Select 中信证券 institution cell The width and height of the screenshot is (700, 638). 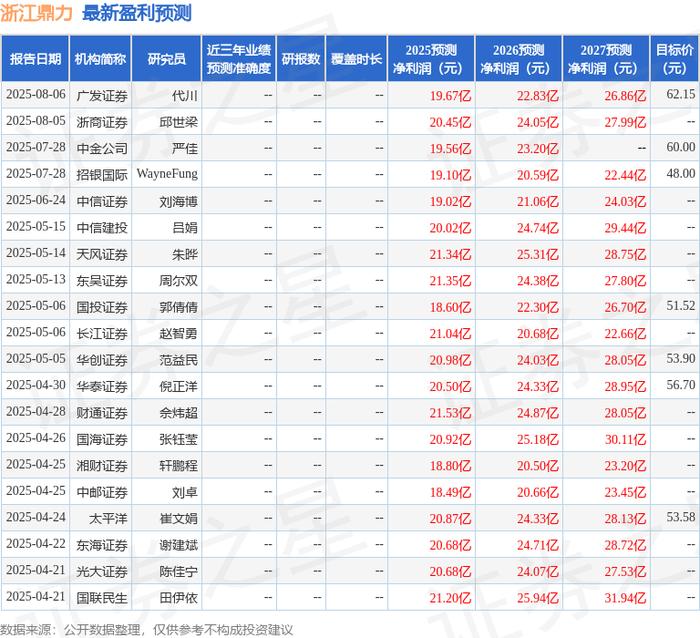[x=102, y=201]
